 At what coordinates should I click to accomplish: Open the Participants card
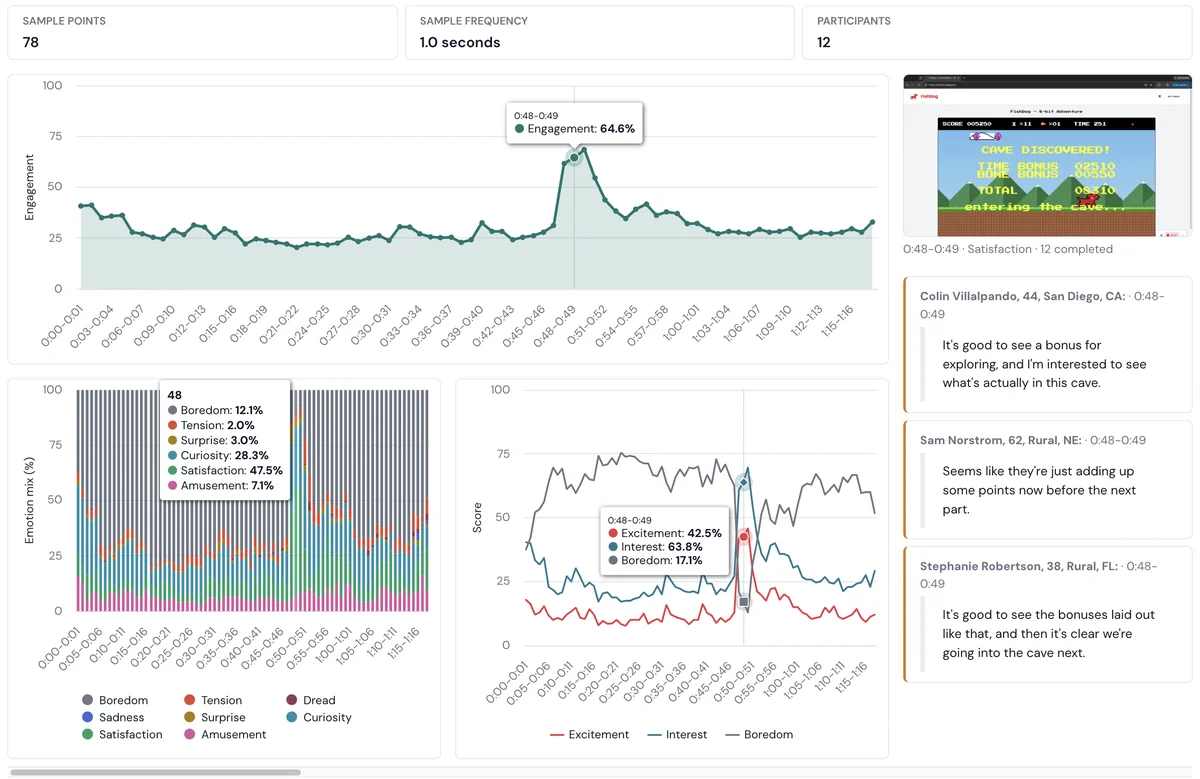pos(997,33)
